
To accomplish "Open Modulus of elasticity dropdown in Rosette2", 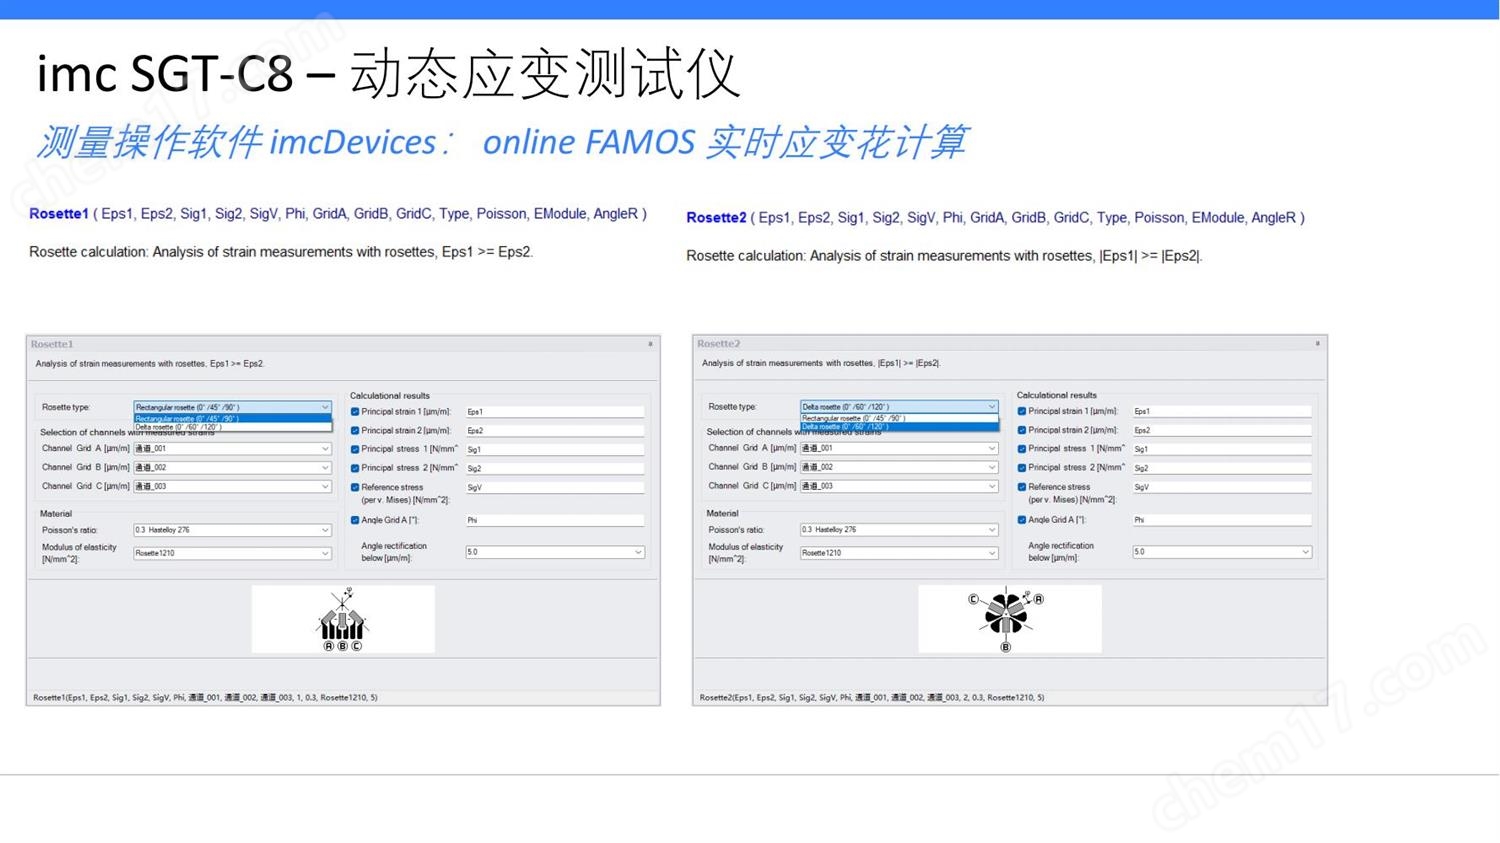I will pyautogui.click(x=899, y=553).
